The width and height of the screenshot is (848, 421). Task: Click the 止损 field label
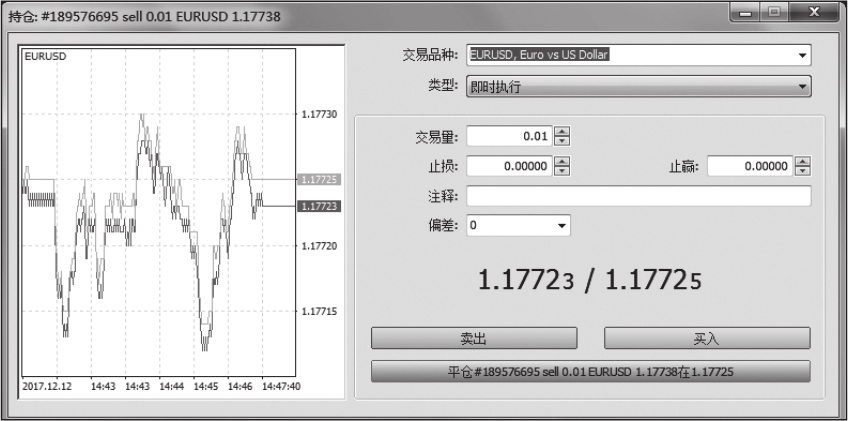[x=443, y=167]
